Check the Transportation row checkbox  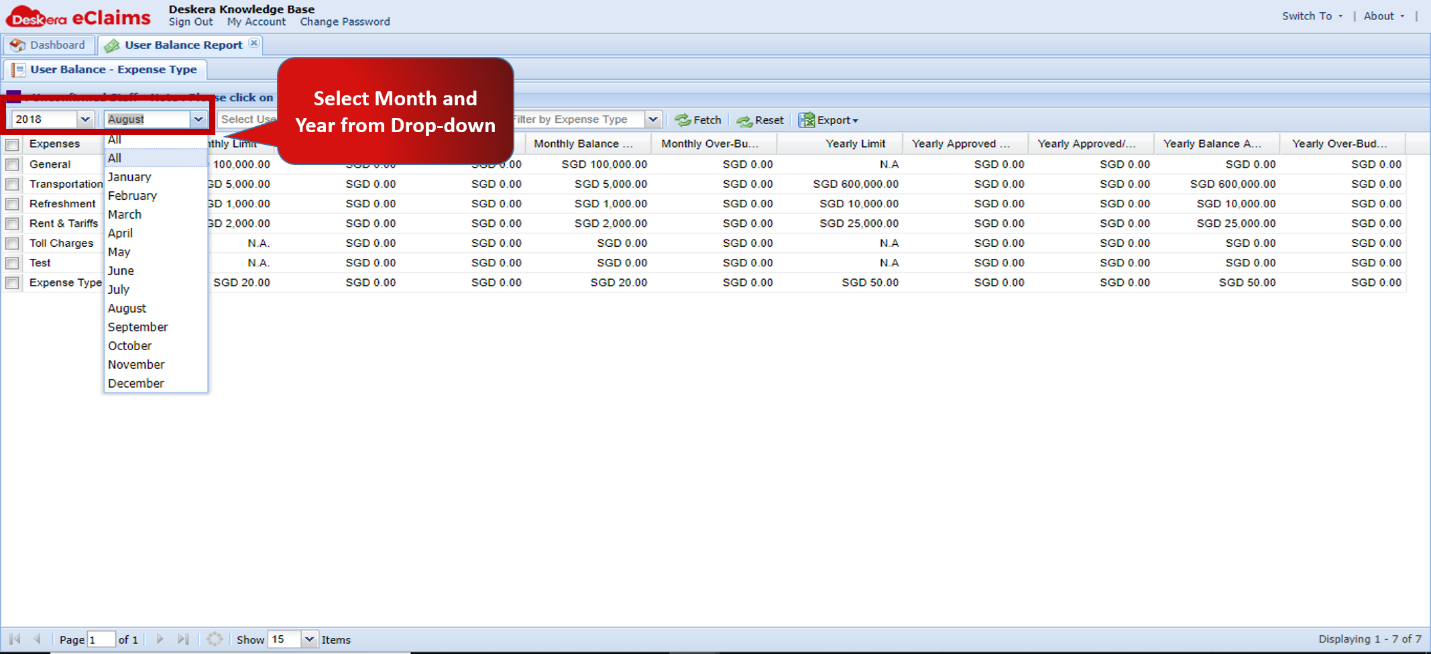12,184
